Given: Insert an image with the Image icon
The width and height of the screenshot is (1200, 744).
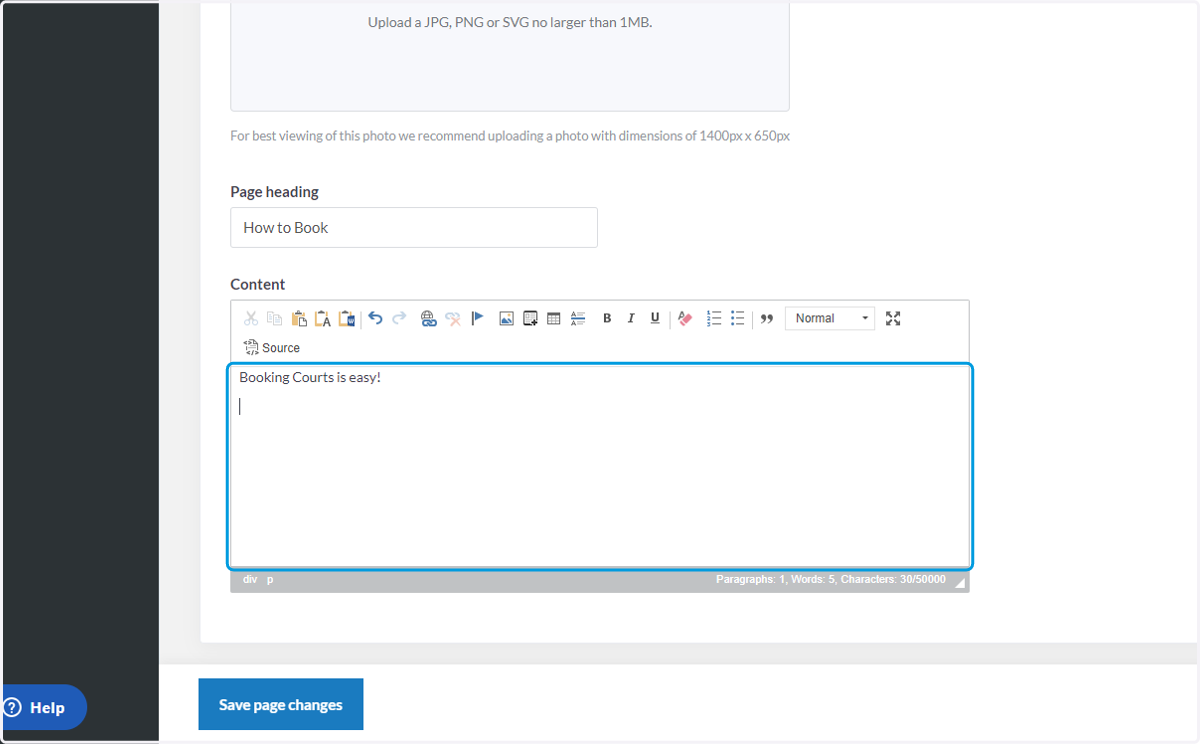Looking at the screenshot, I should [x=506, y=318].
